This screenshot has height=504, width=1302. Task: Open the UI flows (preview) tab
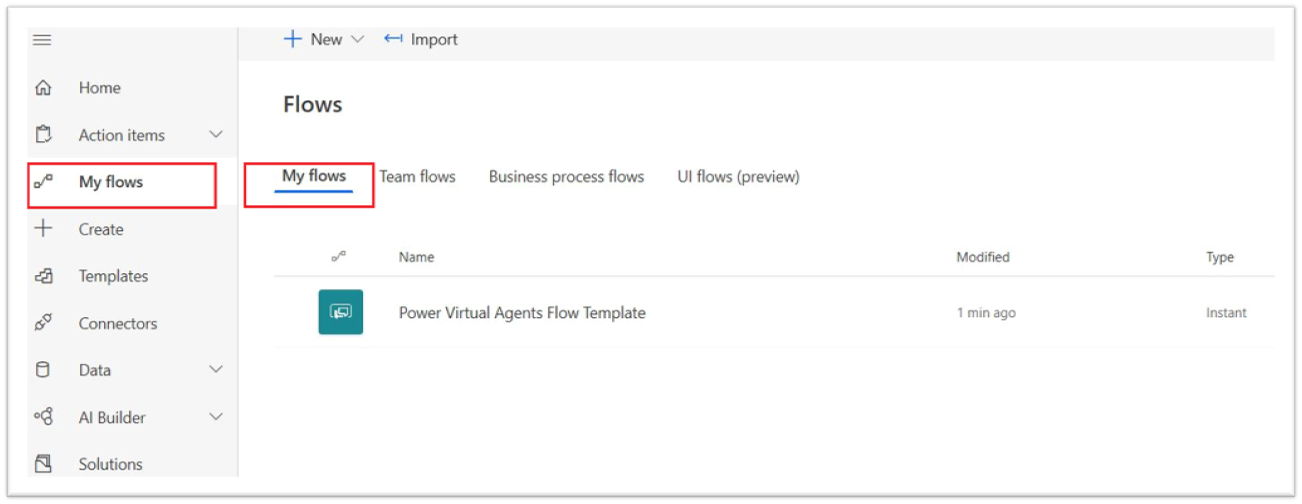738,177
